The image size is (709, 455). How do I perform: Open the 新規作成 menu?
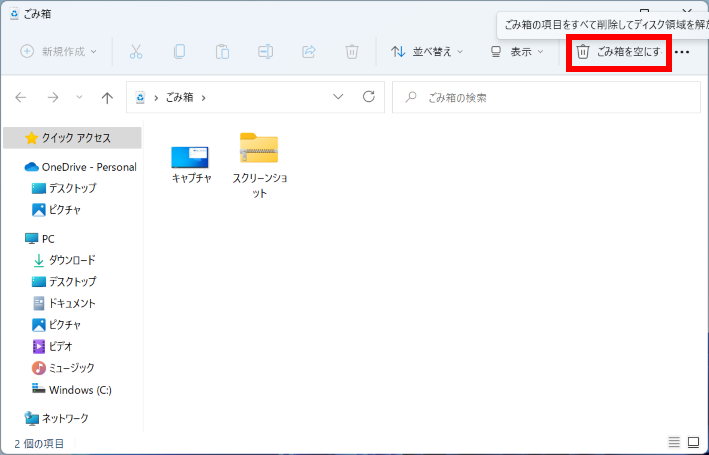point(58,52)
